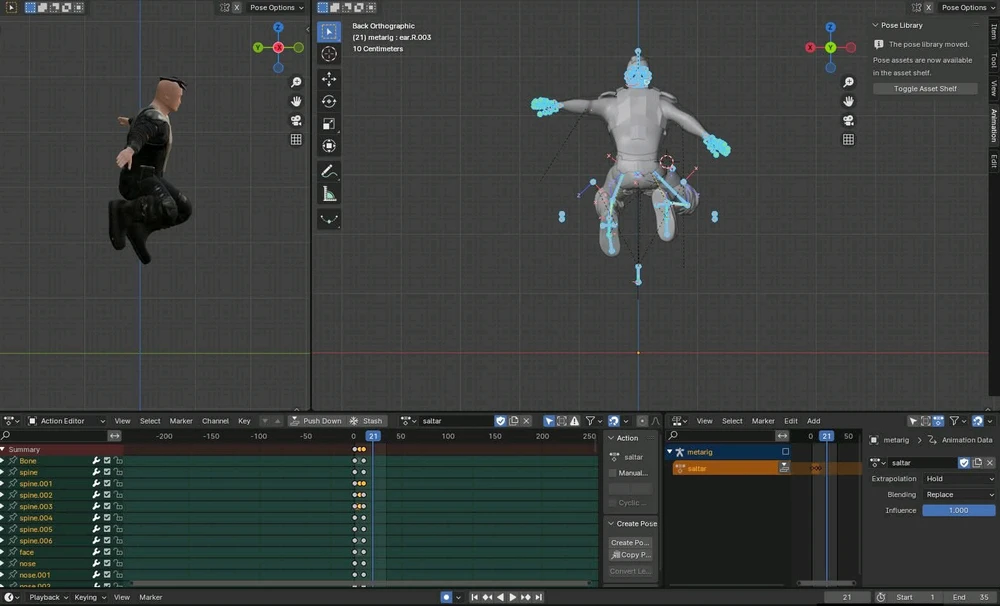Open Pose Options in right viewport

[967, 8]
